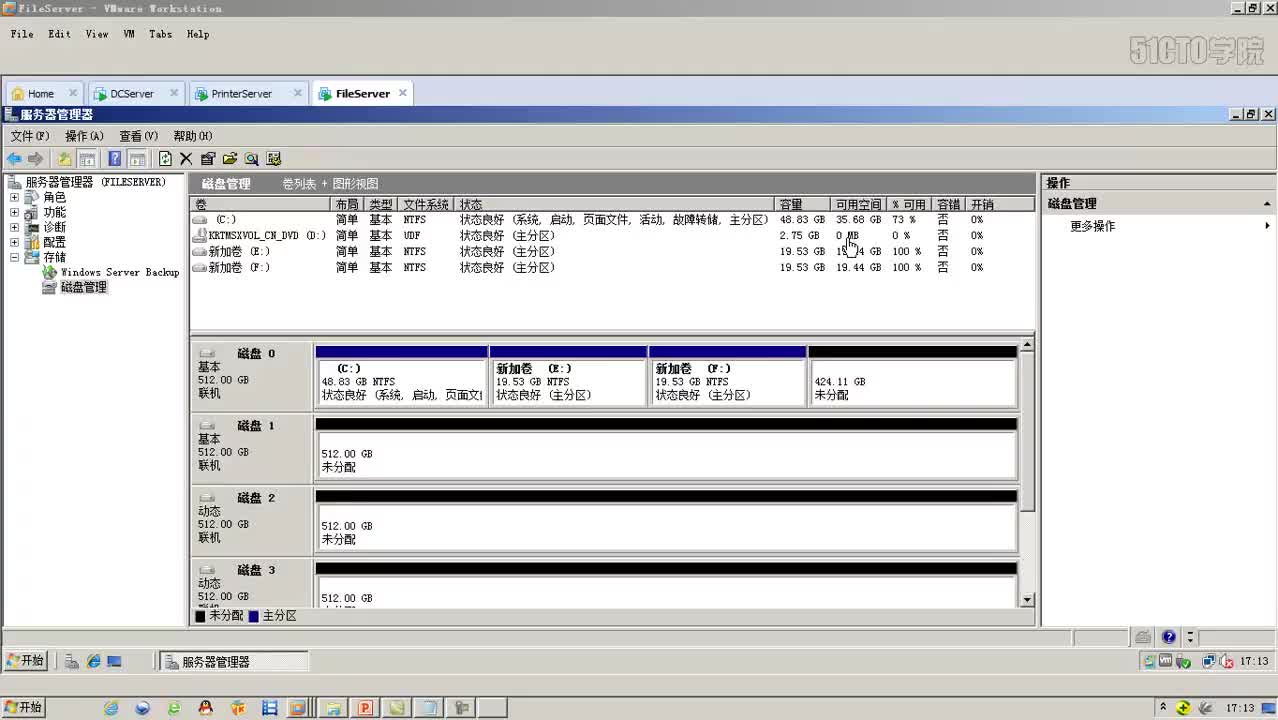Click the Up one level folder icon

point(65,159)
